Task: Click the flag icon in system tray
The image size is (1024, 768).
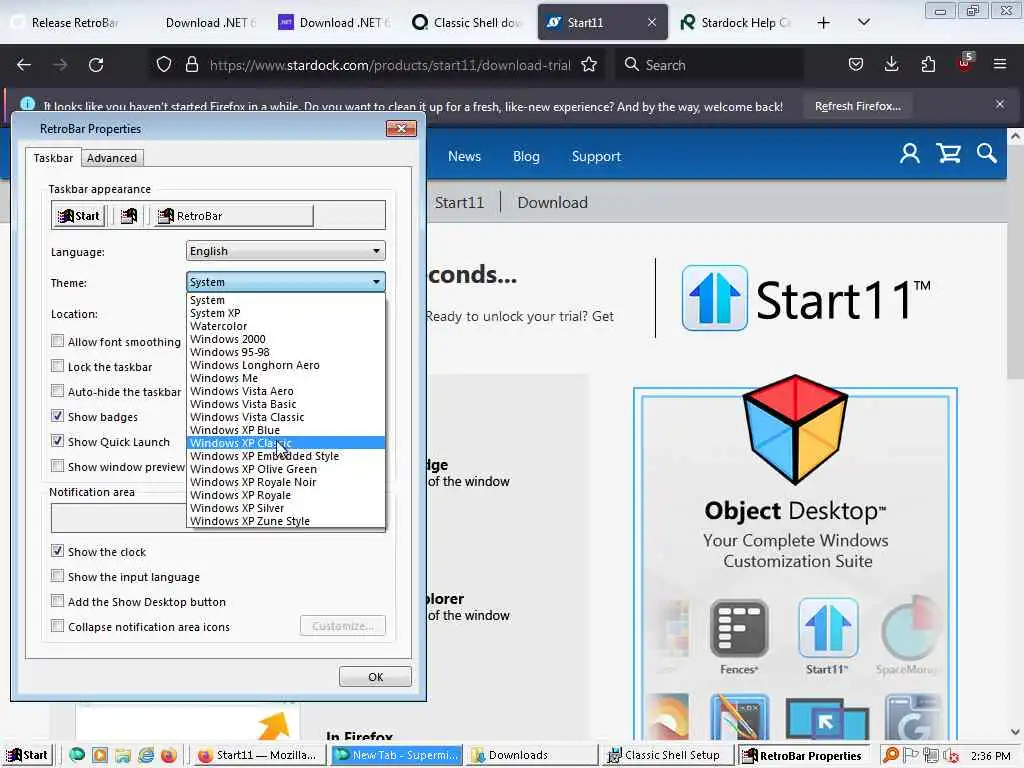Action: click(x=911, y=756)
